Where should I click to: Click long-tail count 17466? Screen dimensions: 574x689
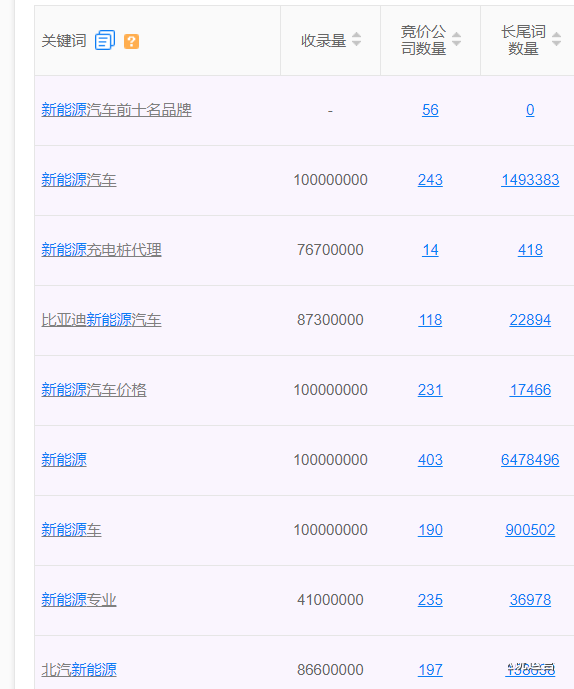530,390
